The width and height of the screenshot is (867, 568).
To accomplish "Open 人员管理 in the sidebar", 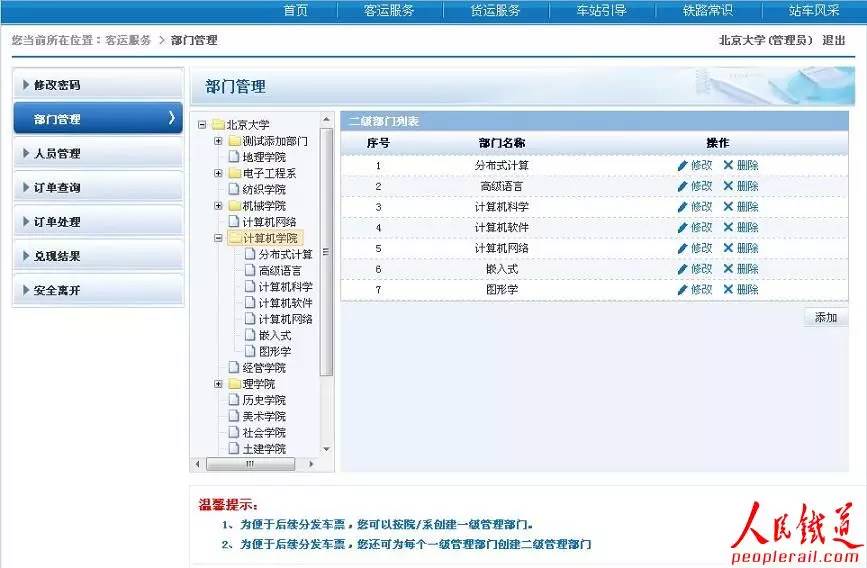I will (98, 153).
